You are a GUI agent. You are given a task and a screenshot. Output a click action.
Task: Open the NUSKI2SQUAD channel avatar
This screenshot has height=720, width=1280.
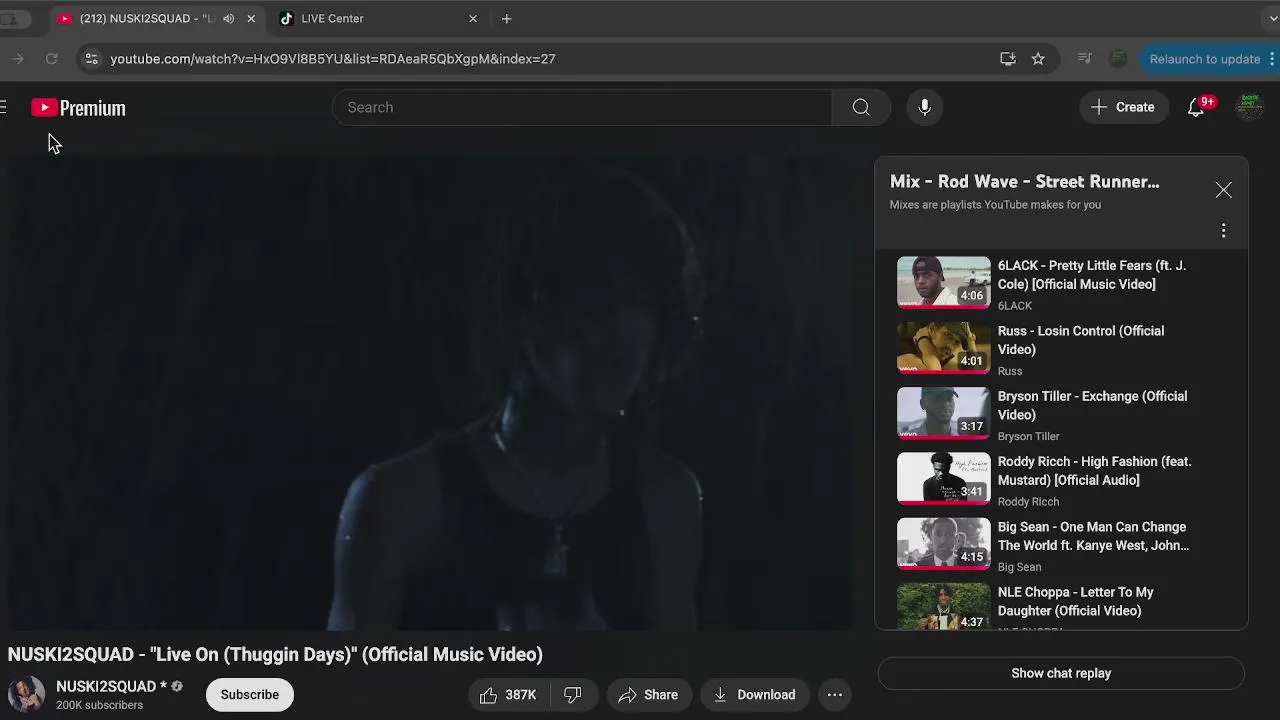(26, 695)
